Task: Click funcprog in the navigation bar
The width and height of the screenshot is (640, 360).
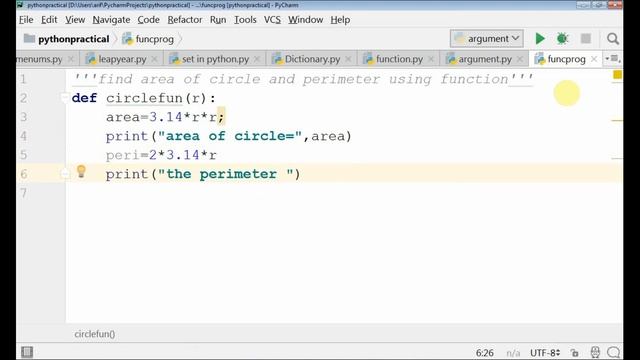Action: (155, 39)
